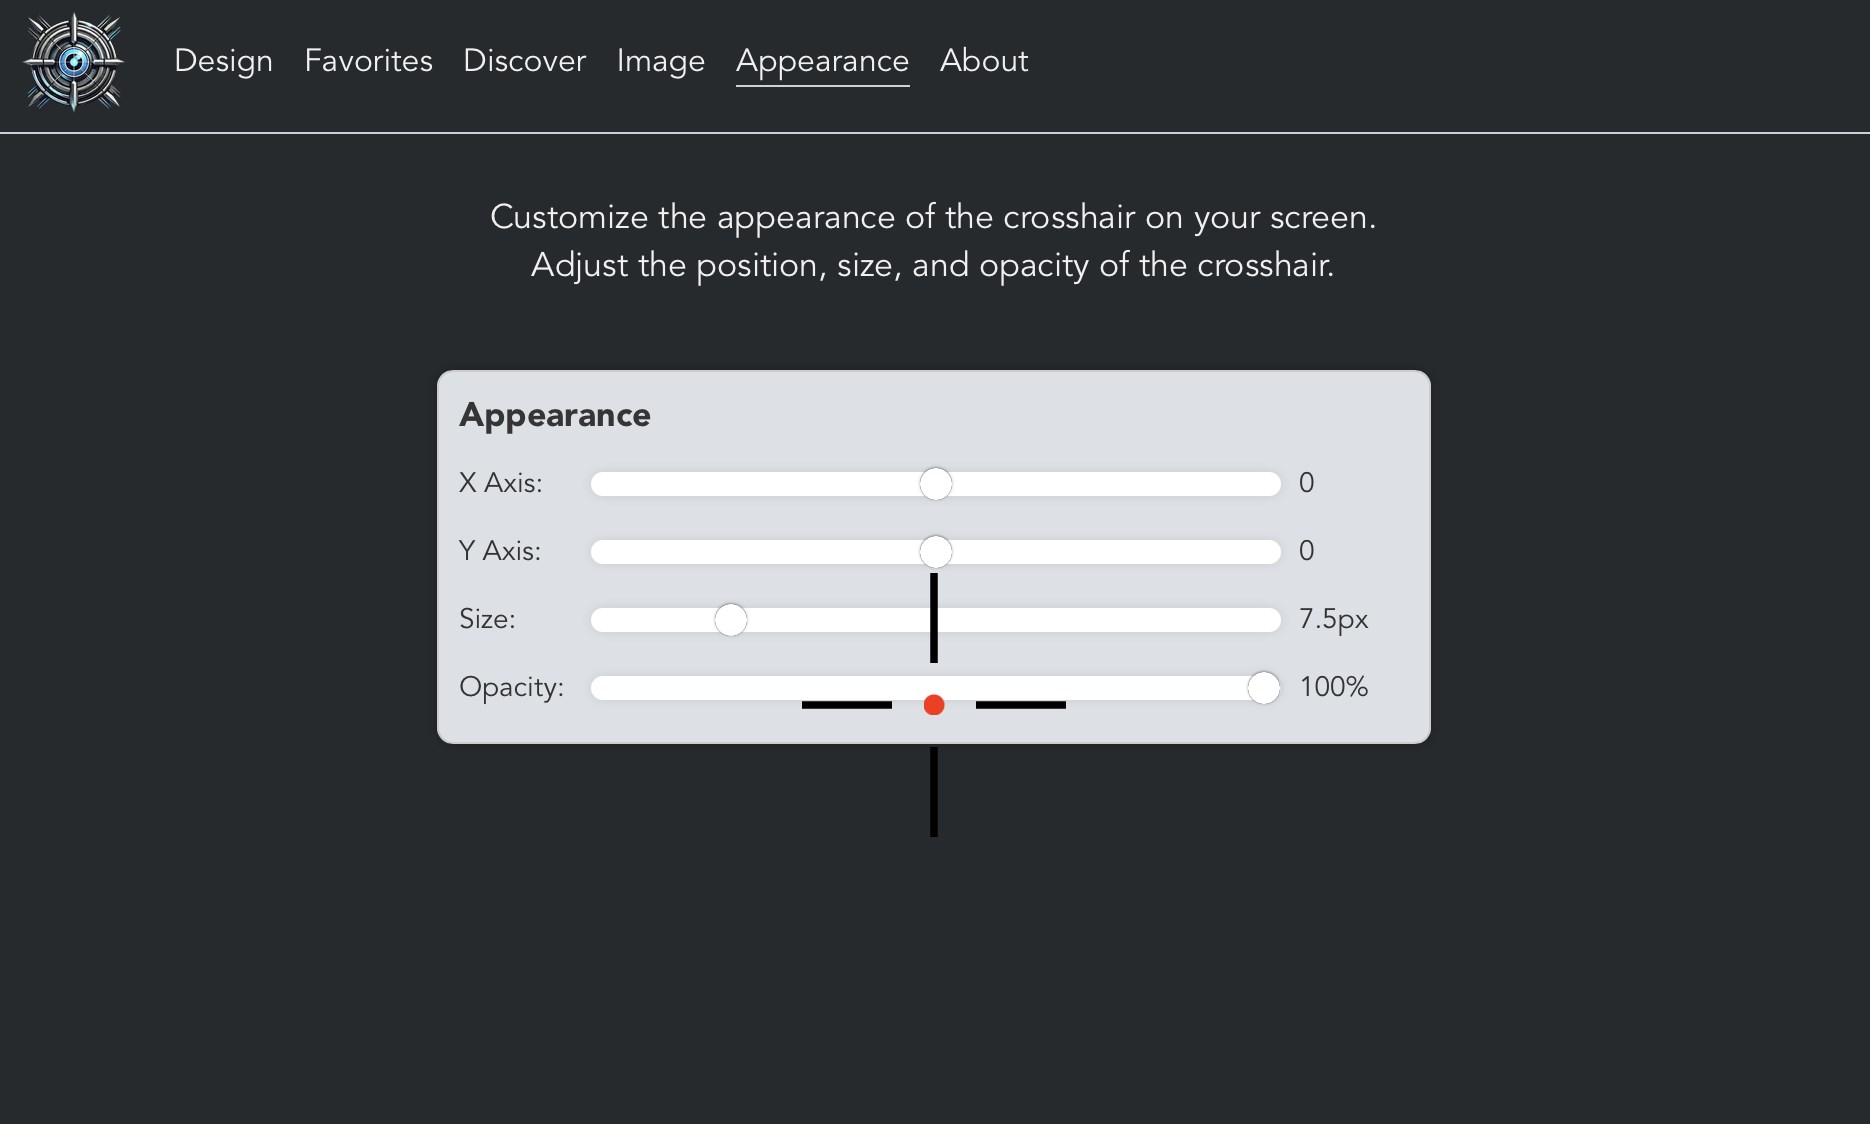Click the crosshair's bottom vertical line
The height and width of the screenshot is (1124, 1870).
pos(934,792)
